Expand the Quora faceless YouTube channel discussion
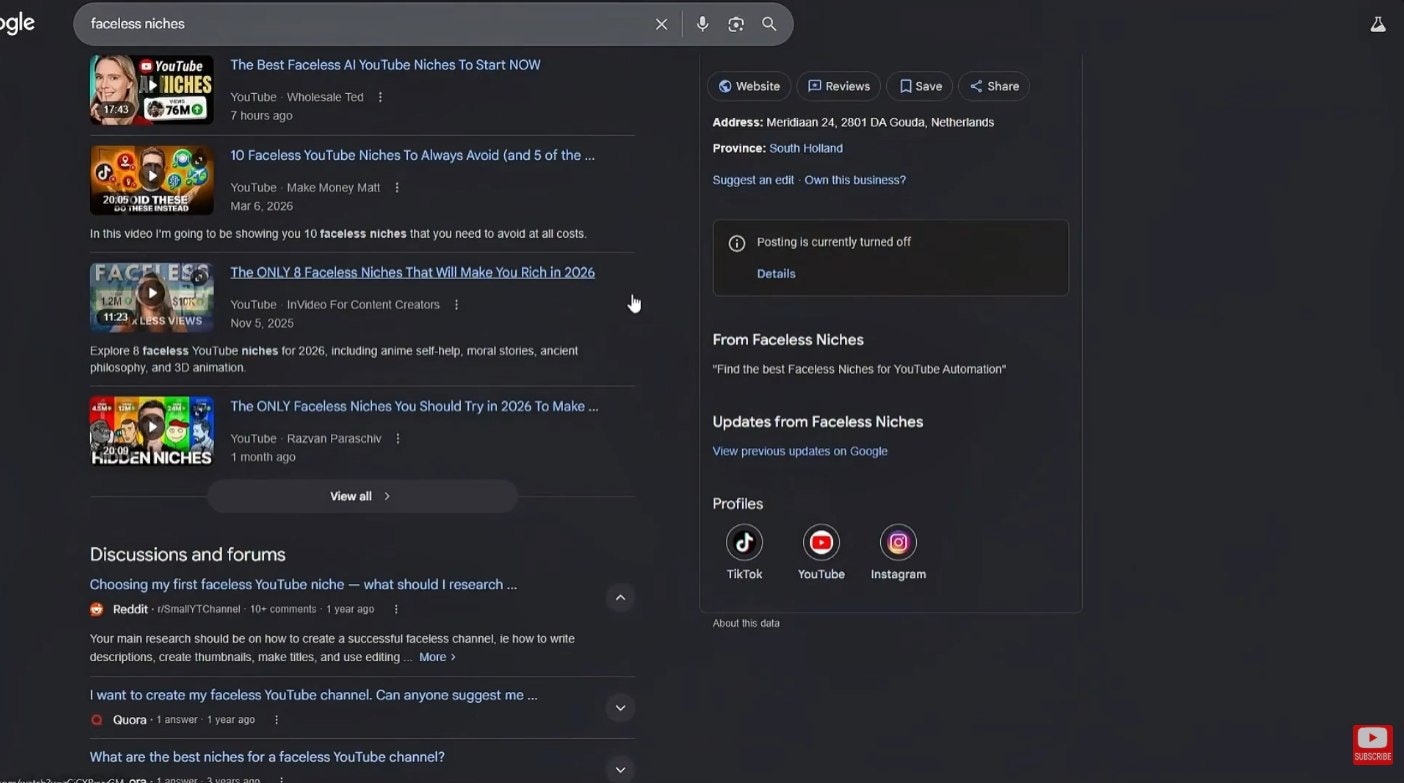Image resolution: width=1404 pixels, height=783 pixels. (620, 708)
